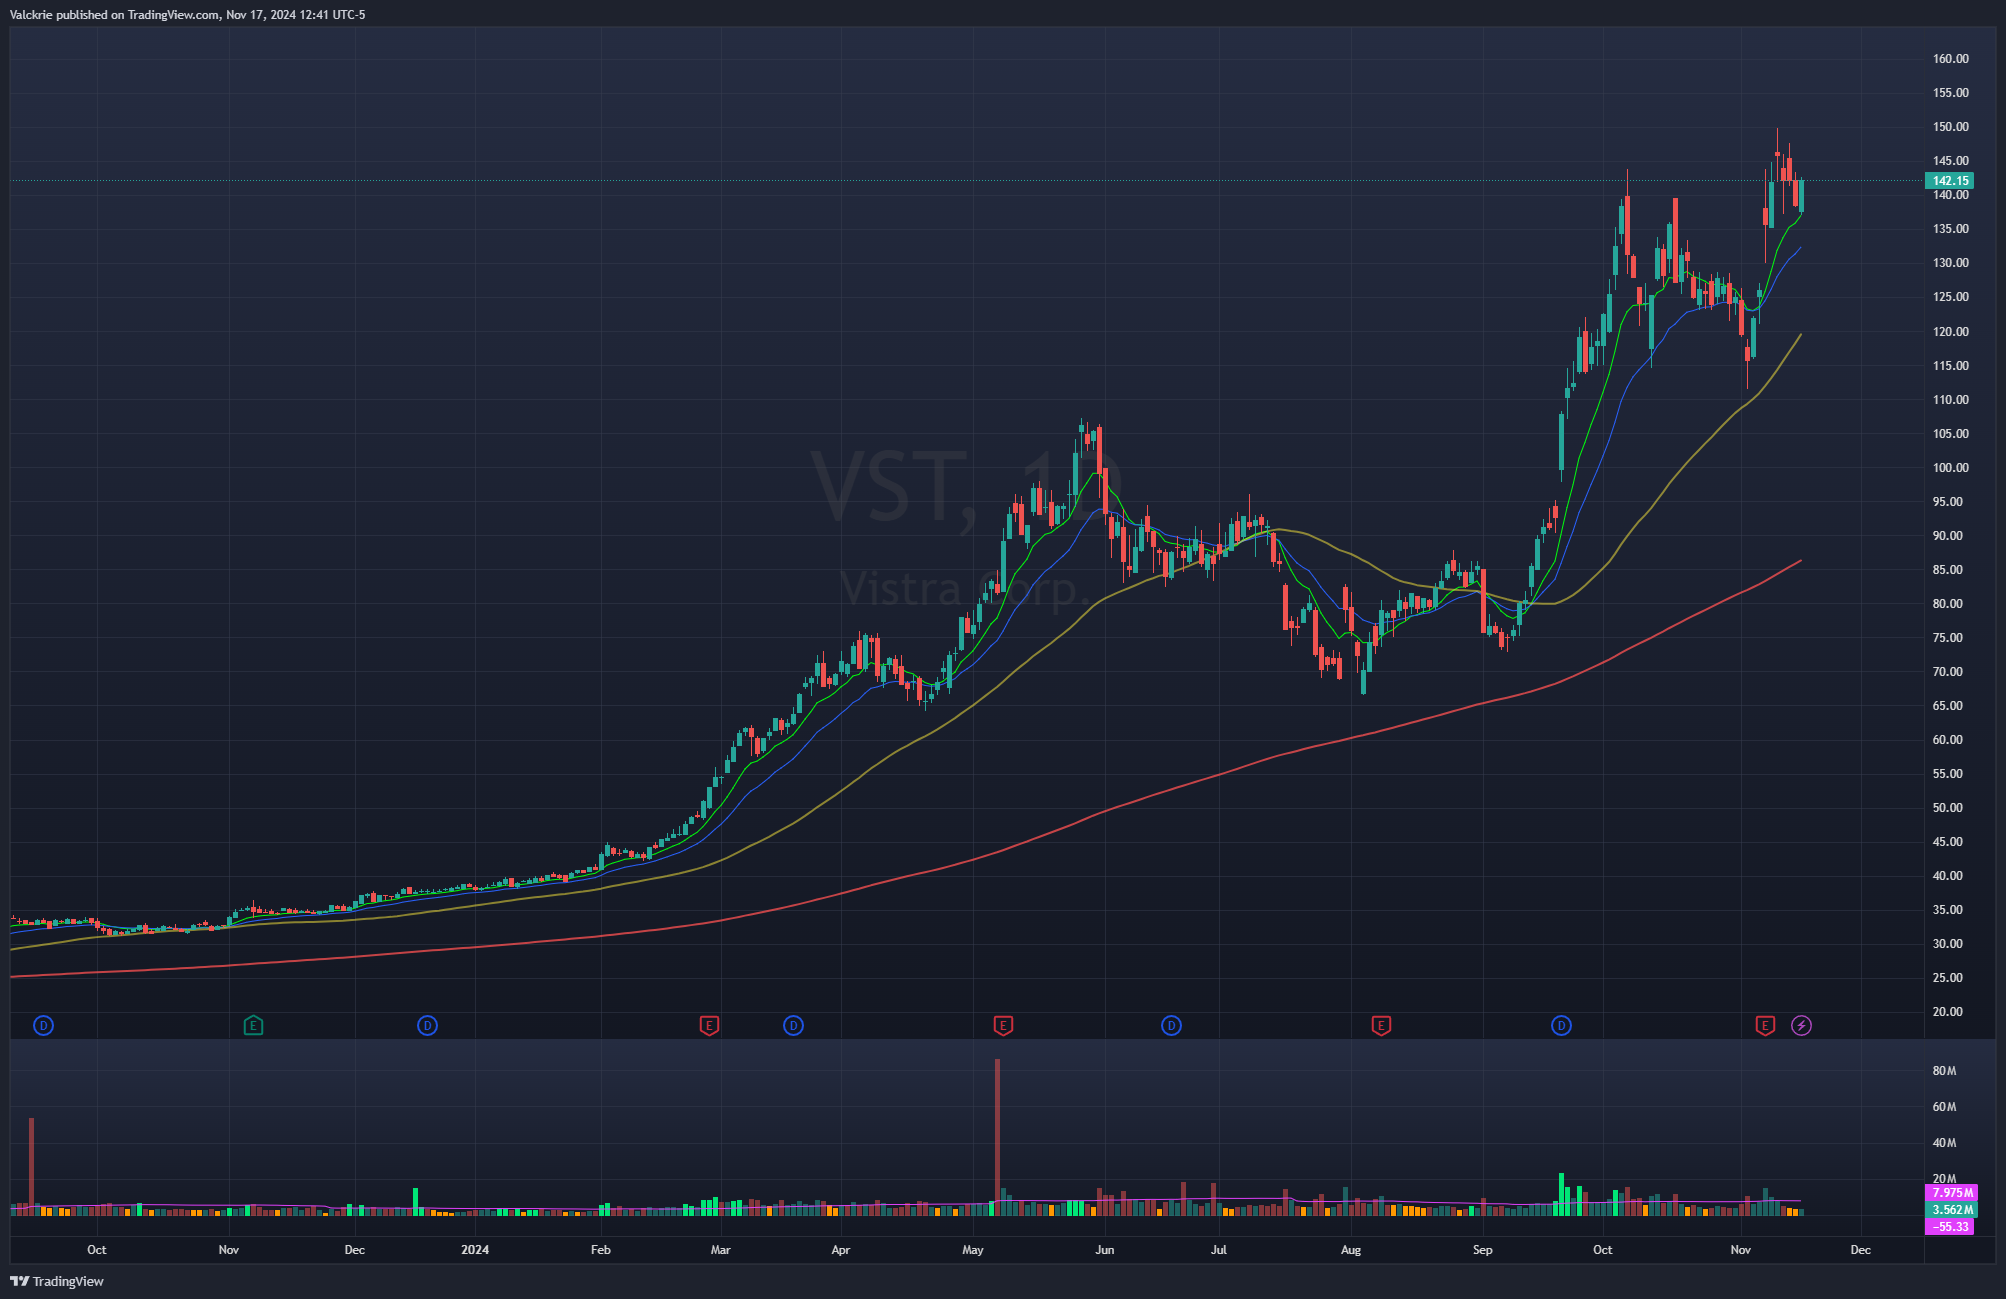
Task: Click the 55.00 price axis label
Action: point(1950,774)
